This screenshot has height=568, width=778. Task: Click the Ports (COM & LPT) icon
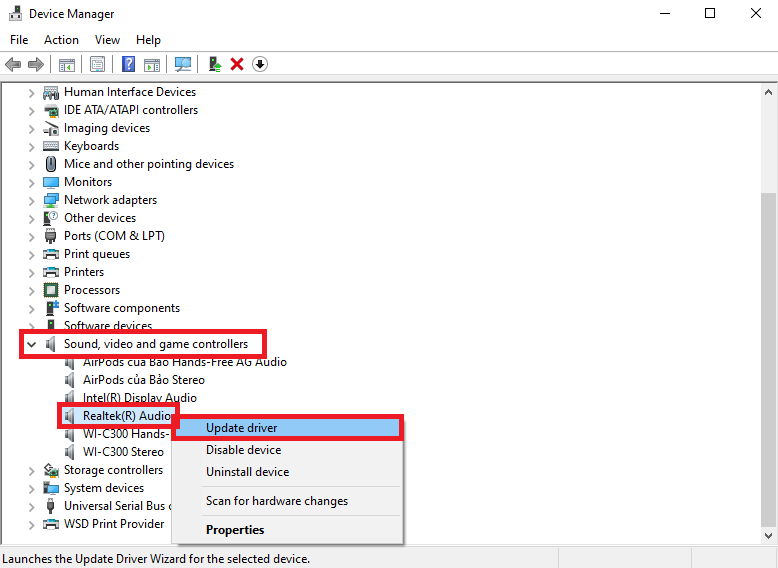coord(51,236)
